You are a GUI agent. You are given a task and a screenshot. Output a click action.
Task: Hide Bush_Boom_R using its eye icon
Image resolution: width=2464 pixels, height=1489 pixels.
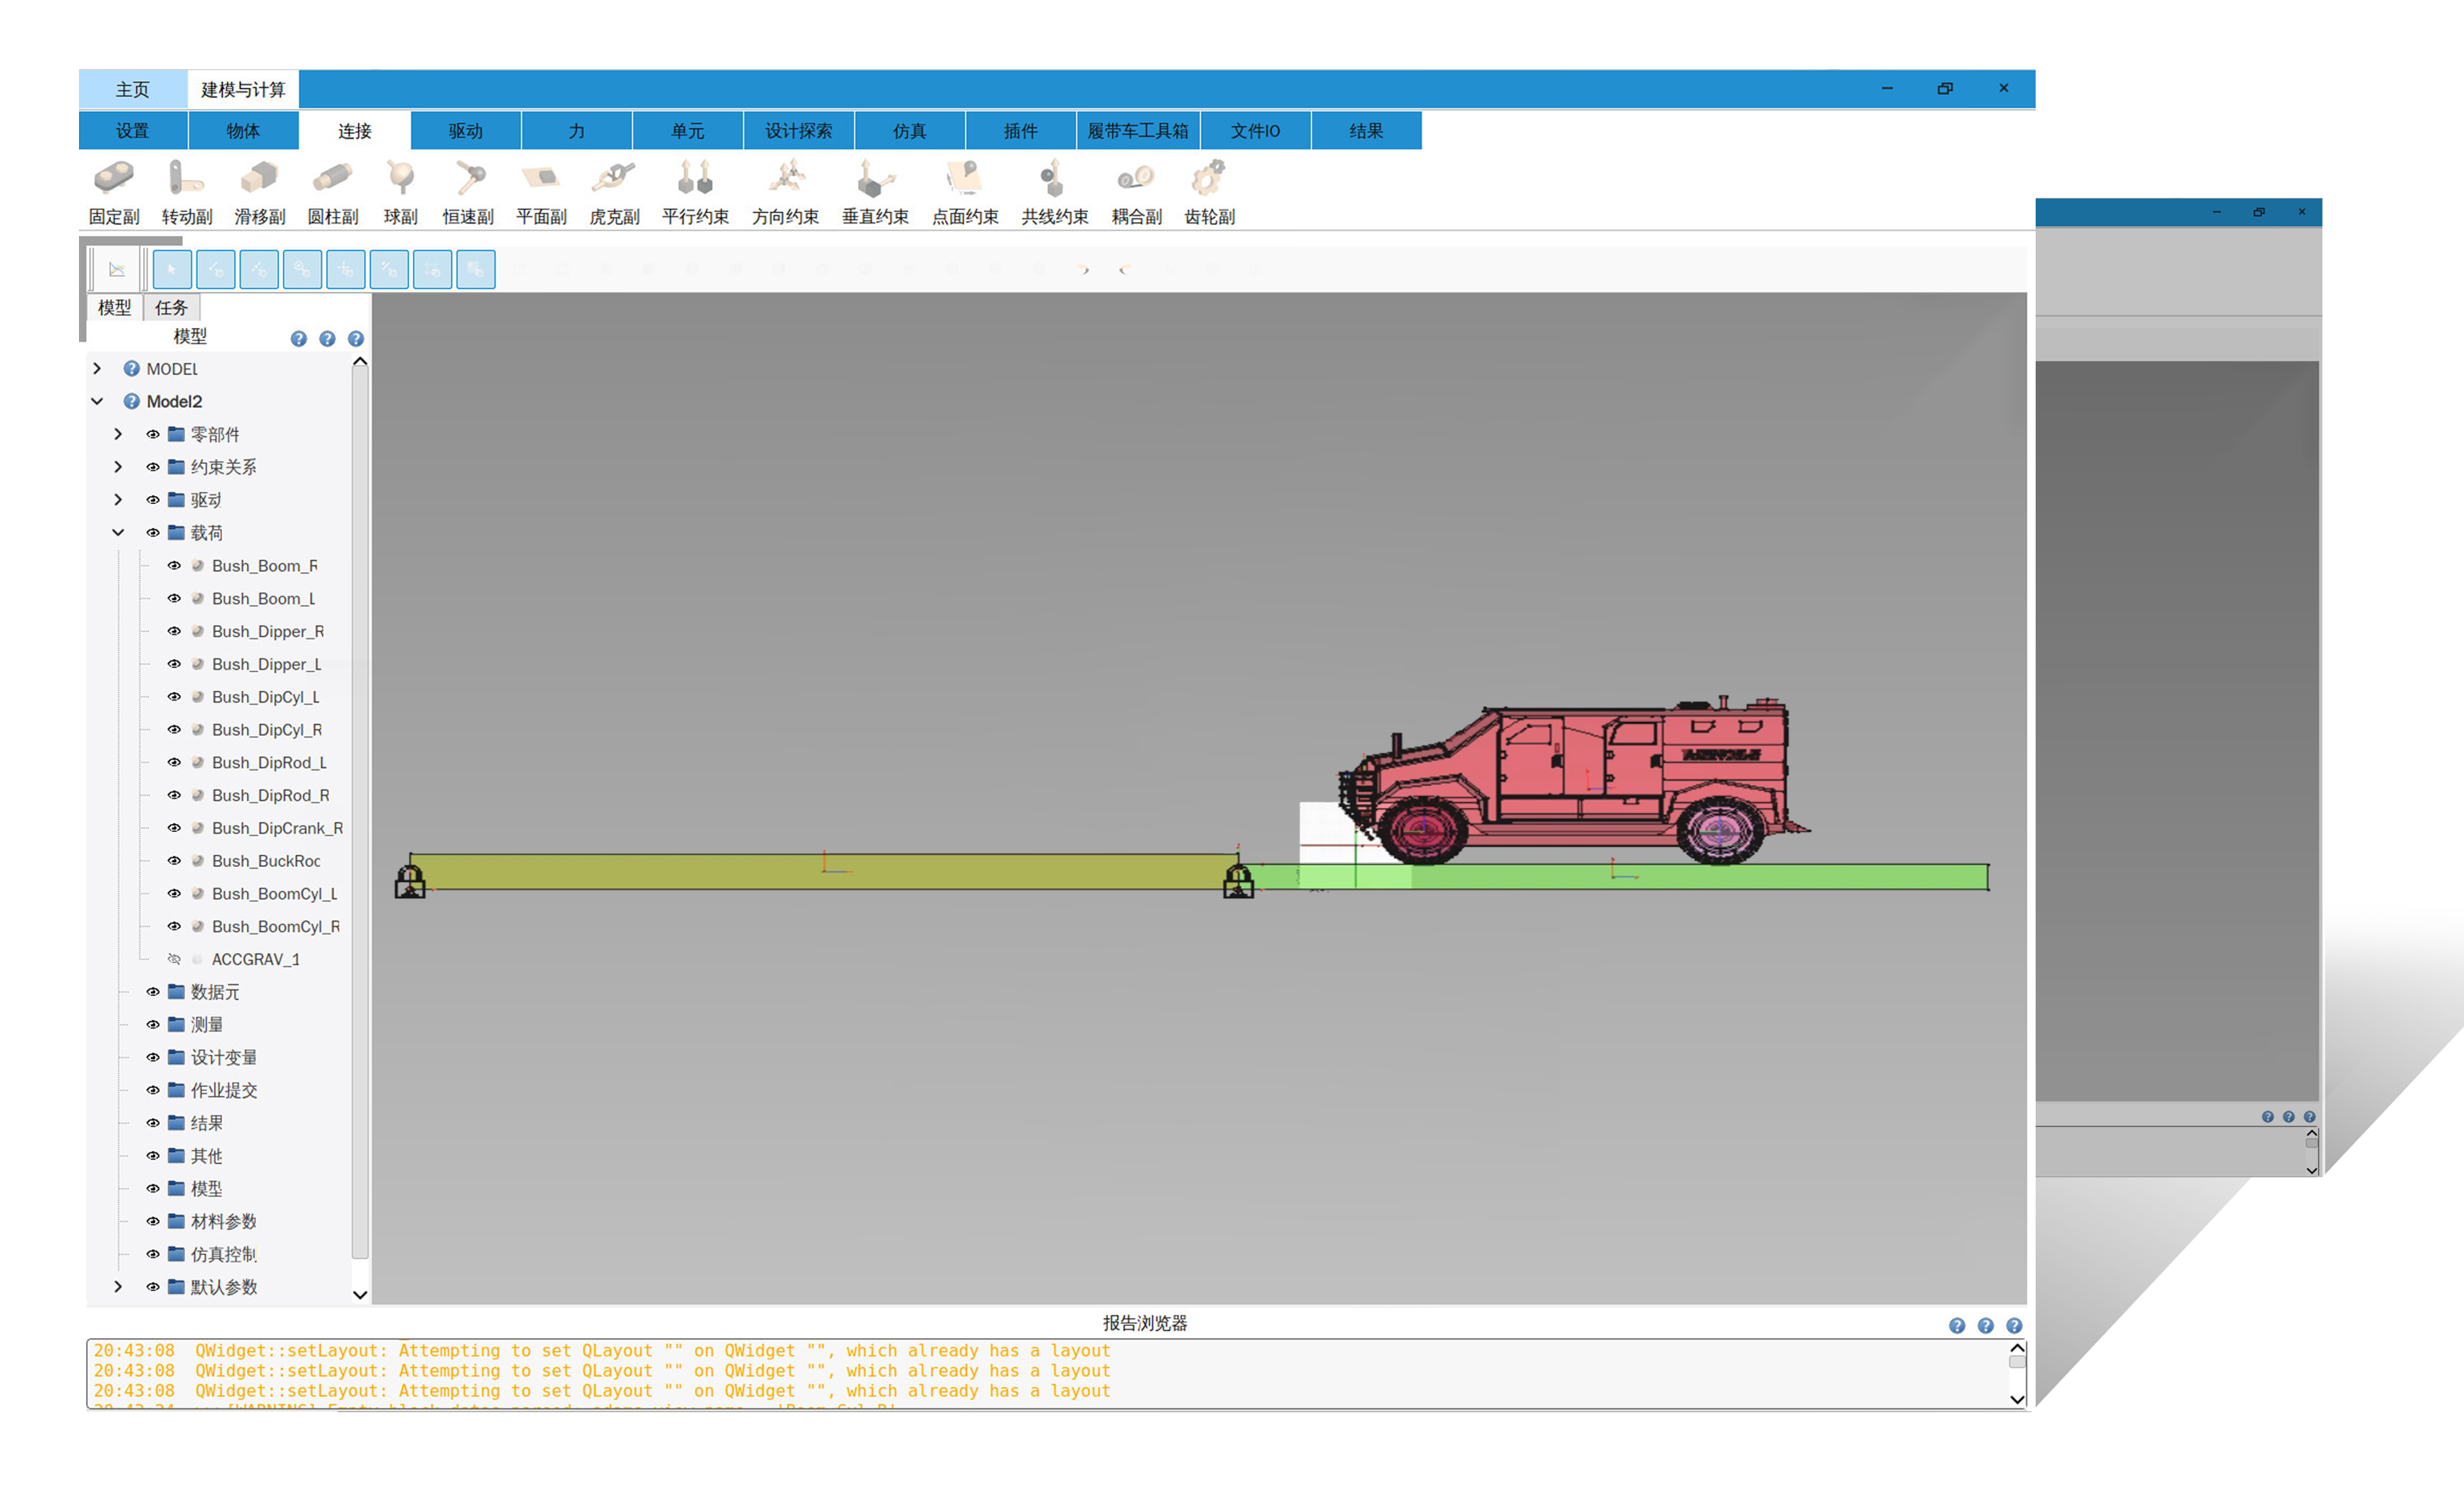click(x=174, y=566)
